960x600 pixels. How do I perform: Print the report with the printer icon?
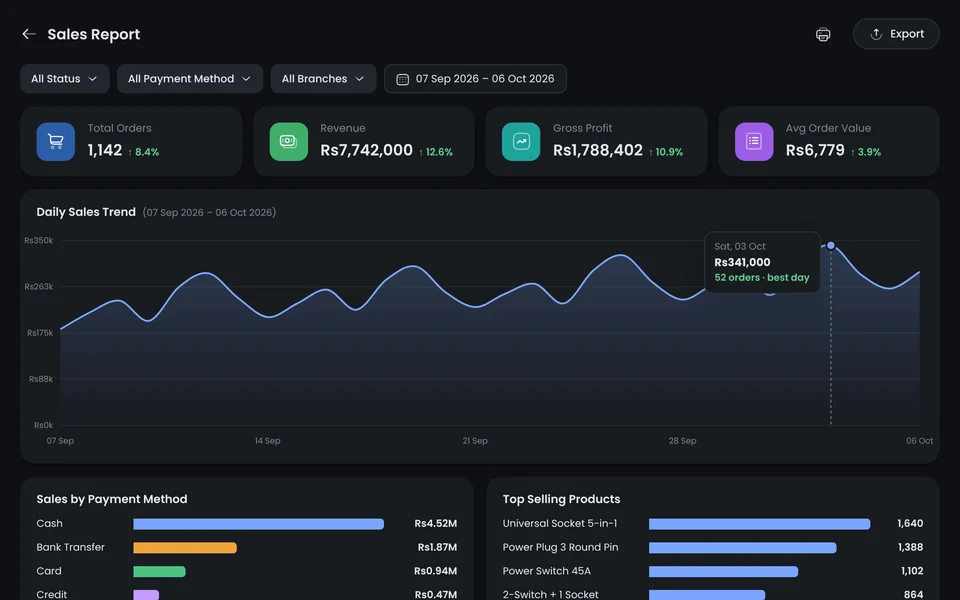(823, 34)
